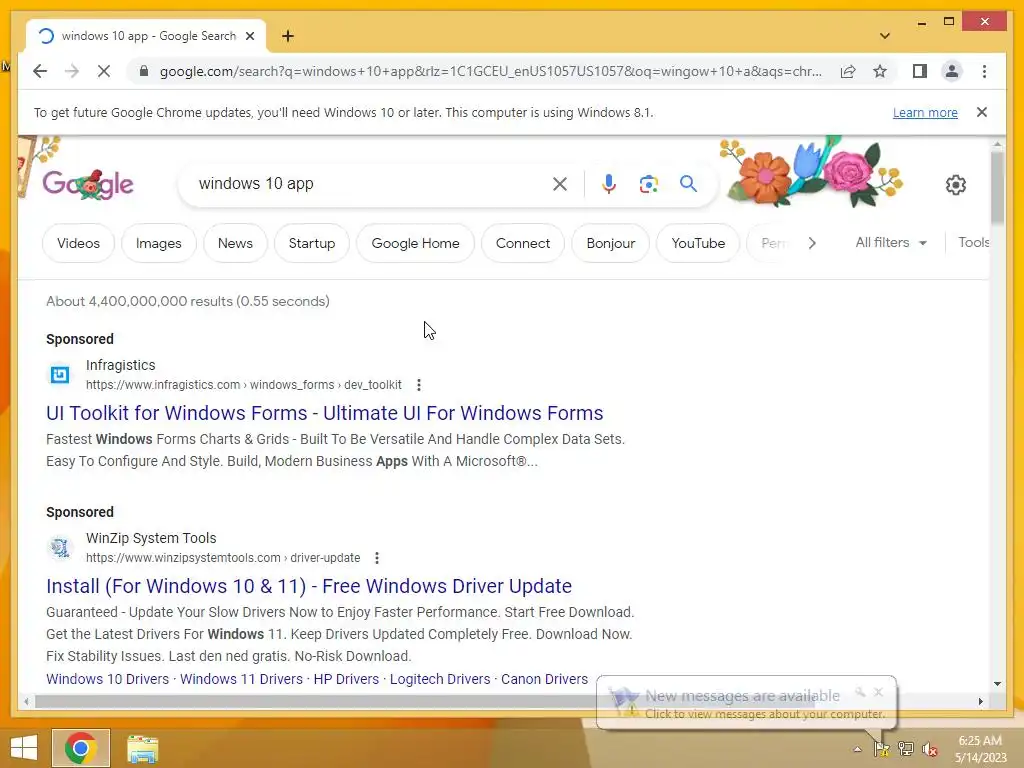Search by image with Lens icon
Viewport: 1024px width, 768px height.
click(x=648, y=184)
